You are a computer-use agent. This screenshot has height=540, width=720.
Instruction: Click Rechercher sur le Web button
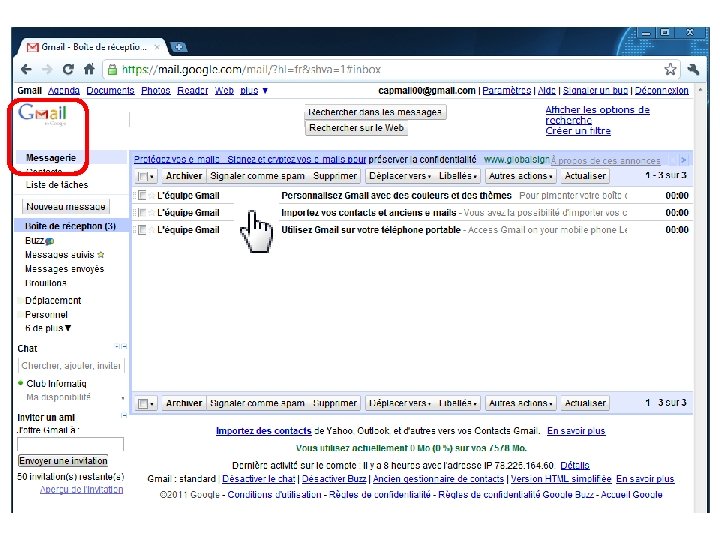356,128
